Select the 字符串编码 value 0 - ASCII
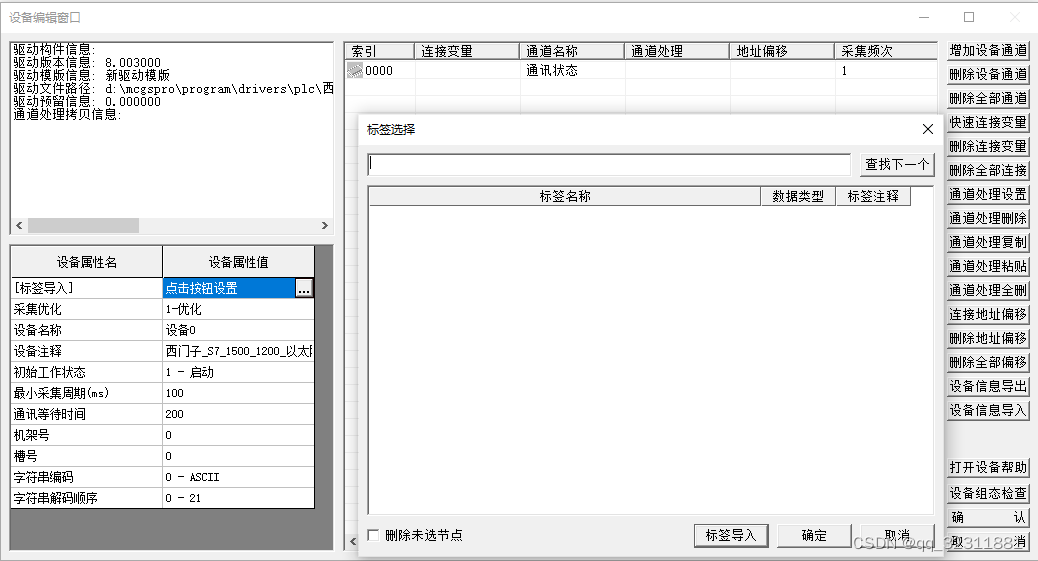Viewport: 1038px width, 561px height. coord(238,477)
